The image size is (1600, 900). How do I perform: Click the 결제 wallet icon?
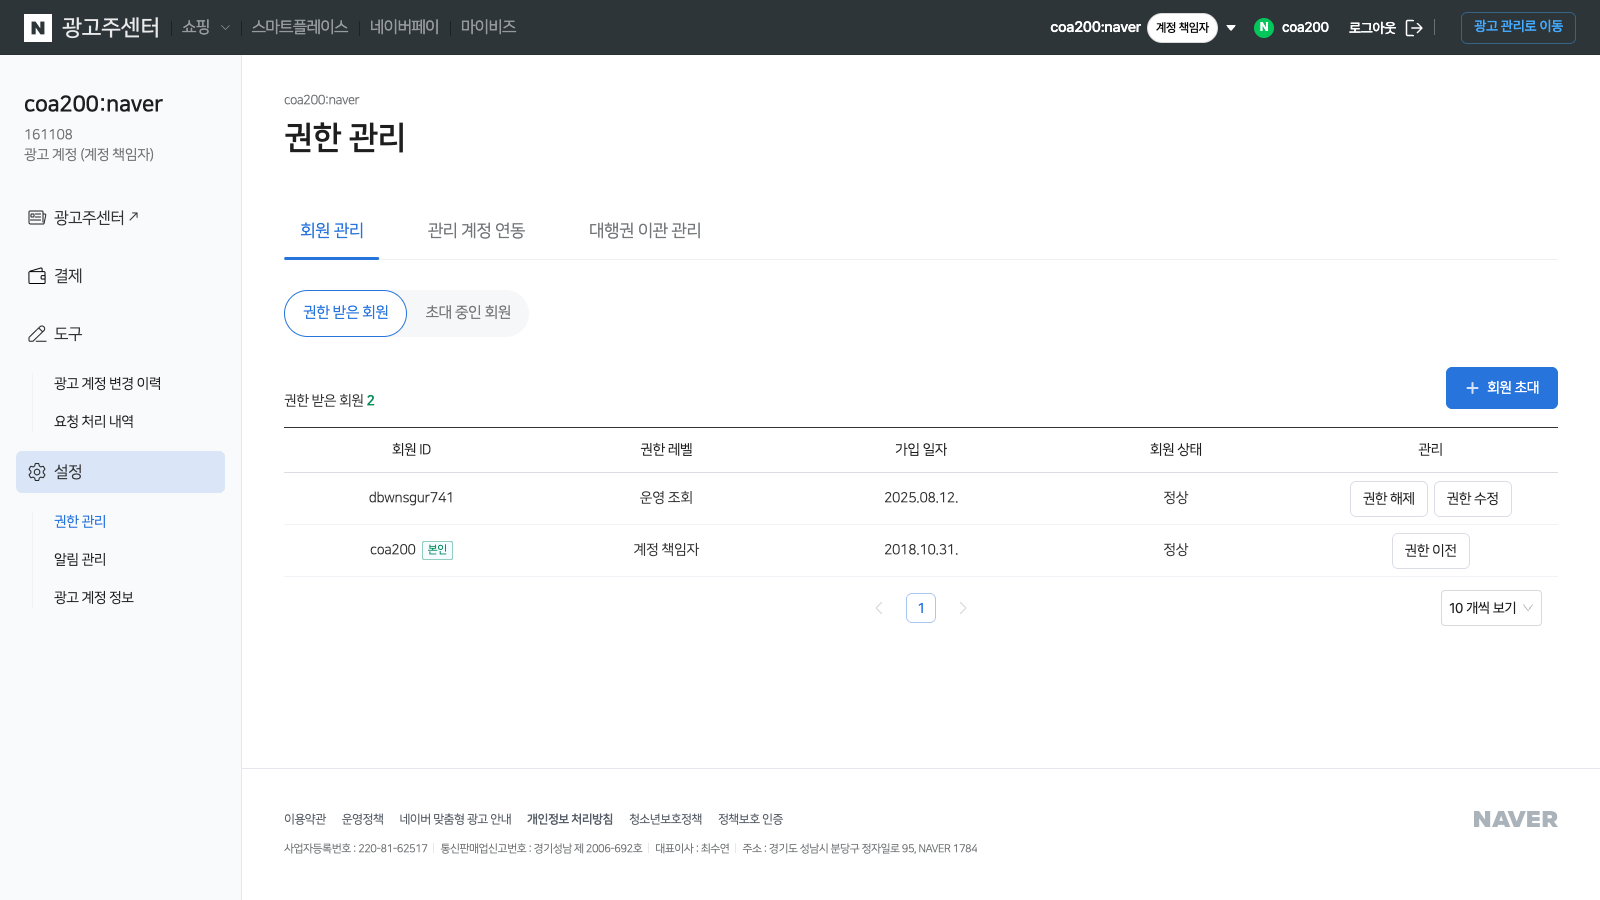[37, 276]
